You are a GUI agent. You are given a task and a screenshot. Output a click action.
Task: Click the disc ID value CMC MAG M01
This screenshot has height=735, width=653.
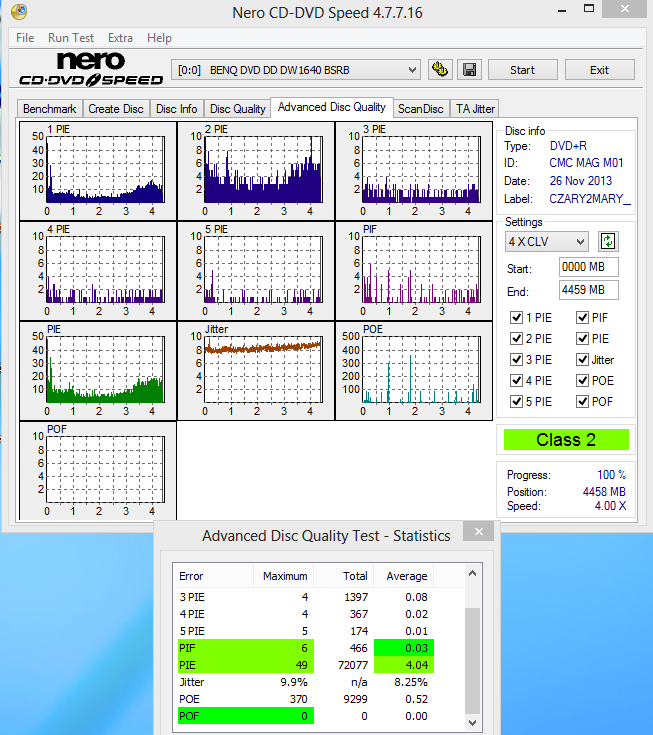point(586,163)
